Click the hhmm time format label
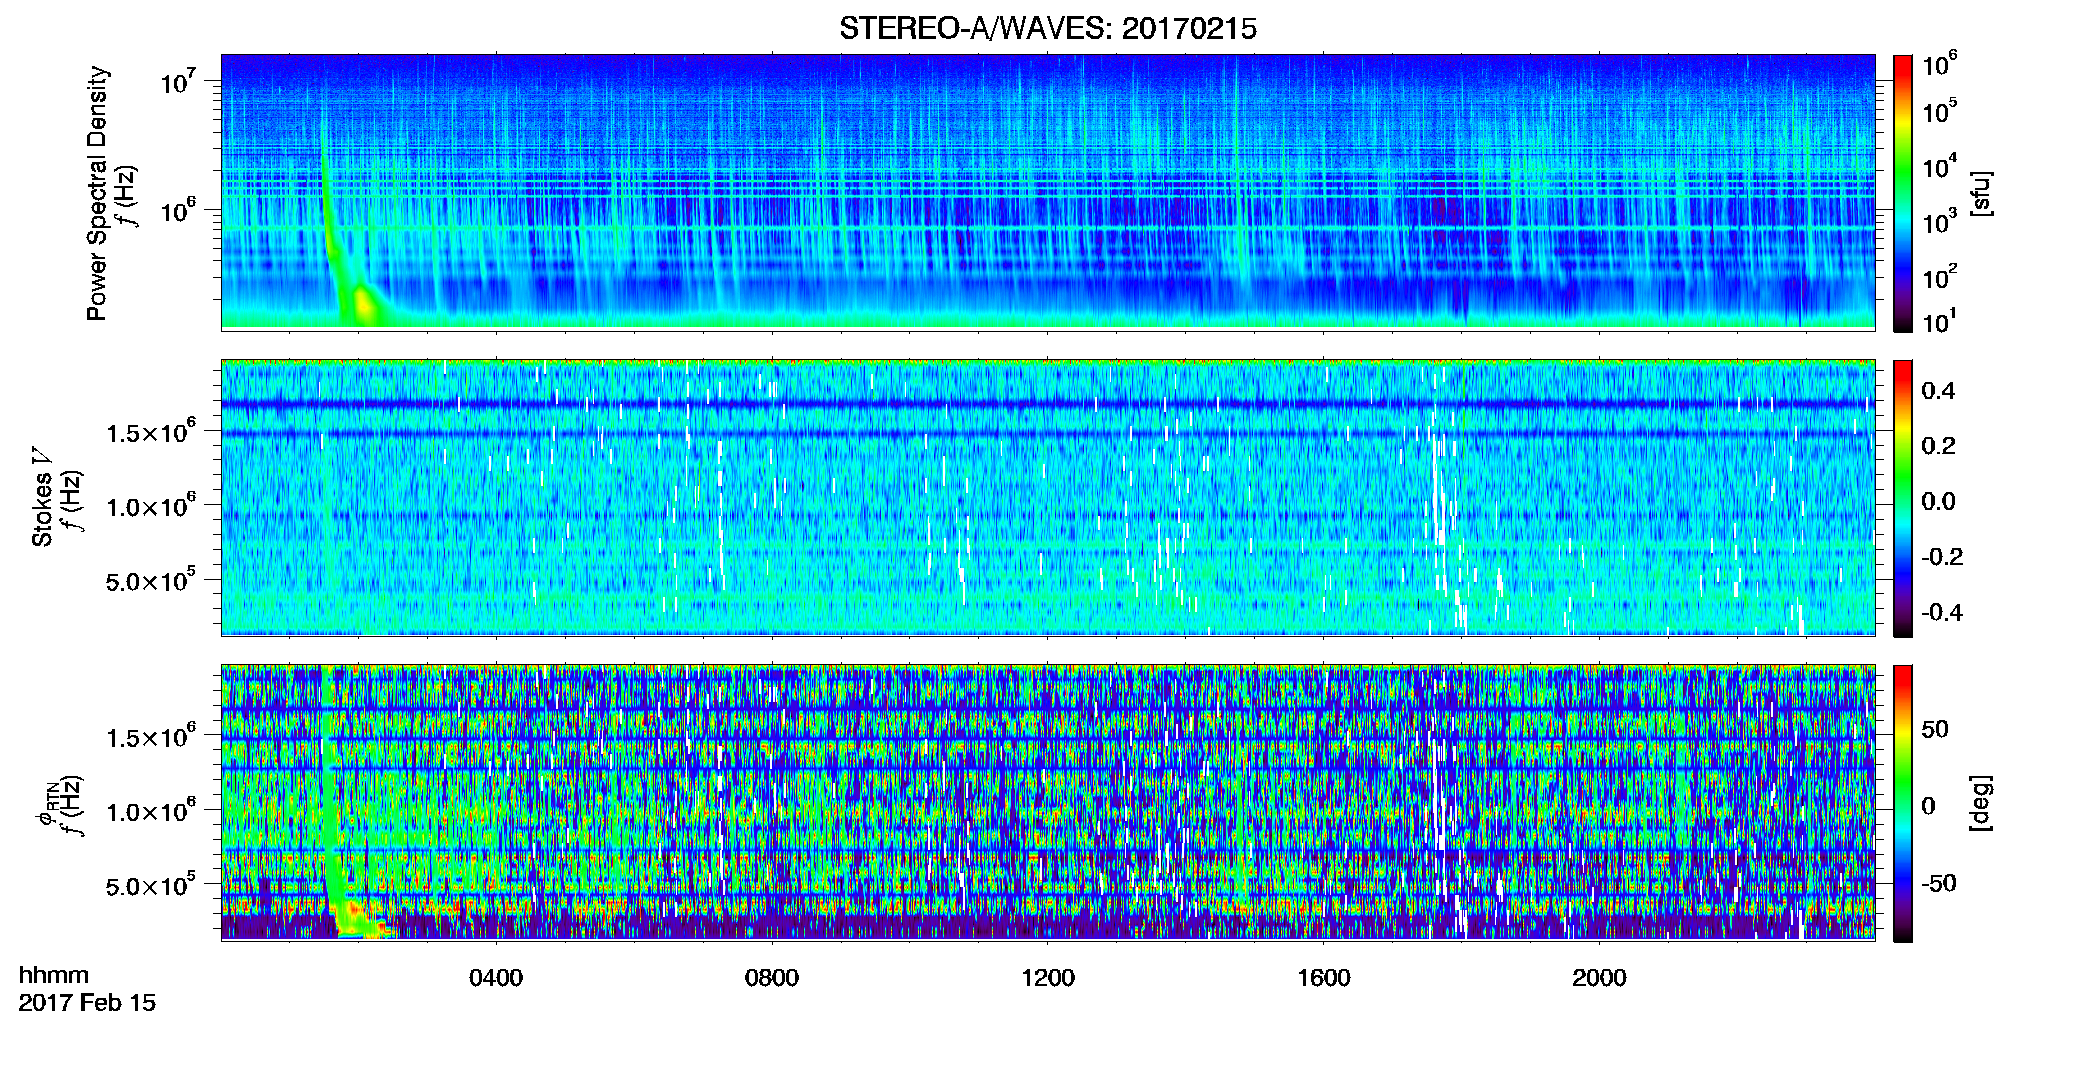The height and width of the screenshot is (1080, 2096). [54, 975]
